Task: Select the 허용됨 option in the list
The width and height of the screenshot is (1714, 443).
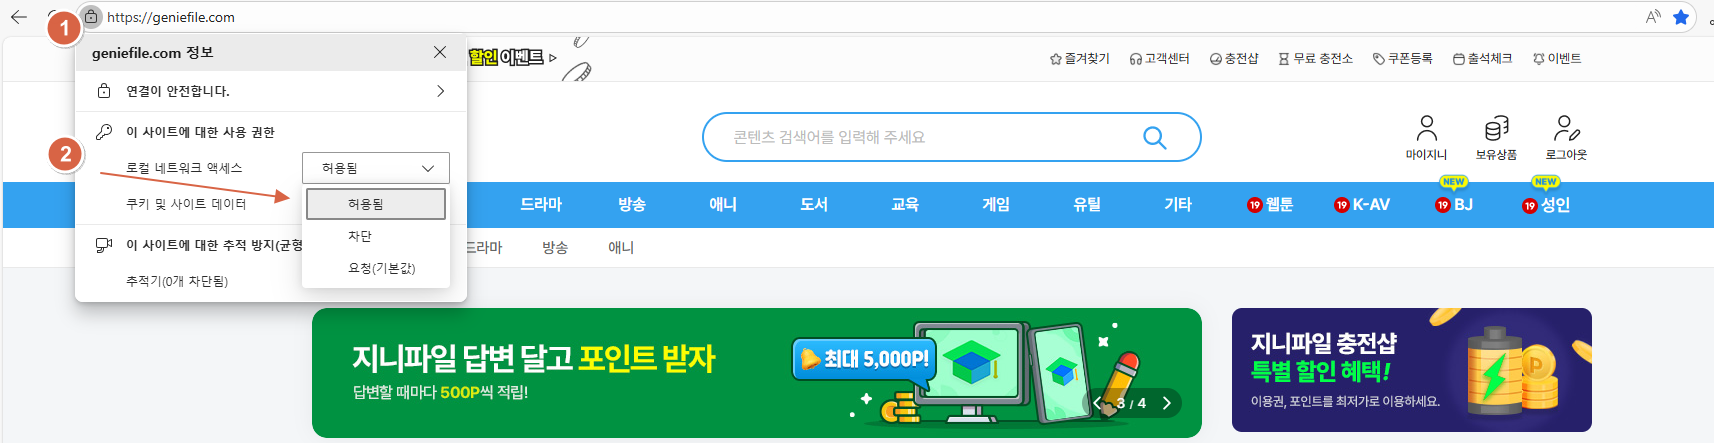Action: pos(376,204)
